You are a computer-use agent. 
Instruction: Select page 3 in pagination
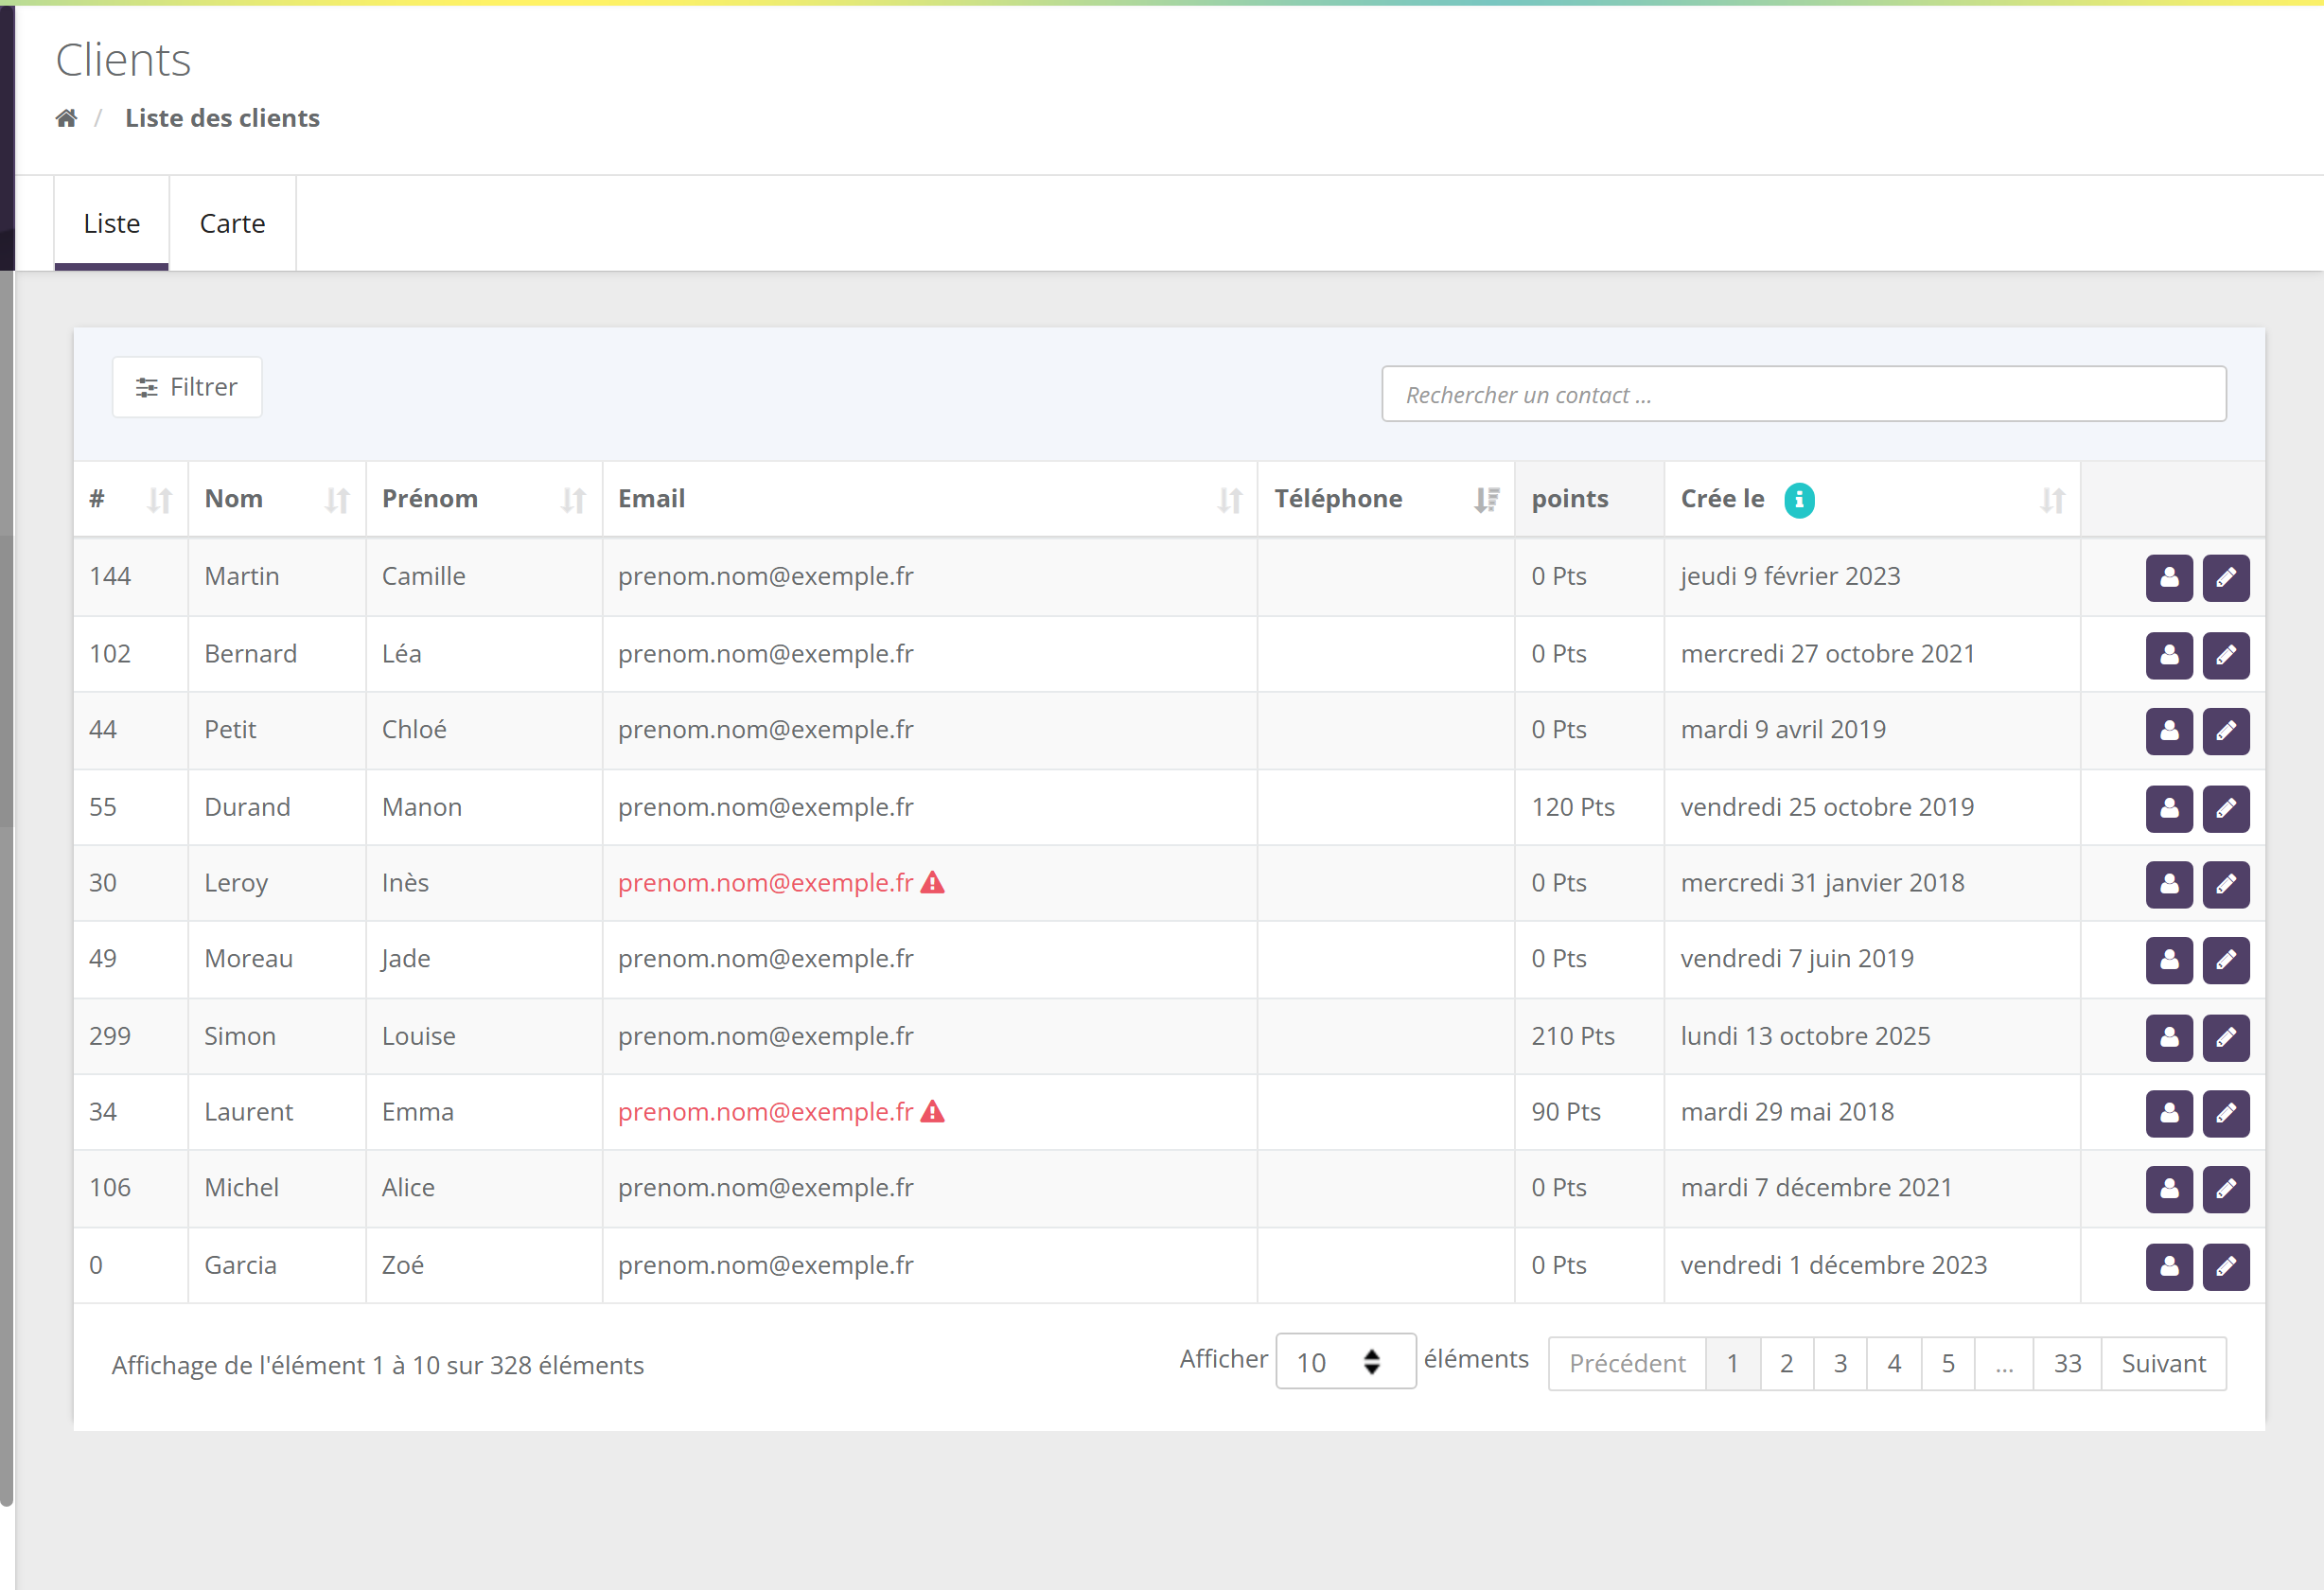(x=1840, y=1363)
